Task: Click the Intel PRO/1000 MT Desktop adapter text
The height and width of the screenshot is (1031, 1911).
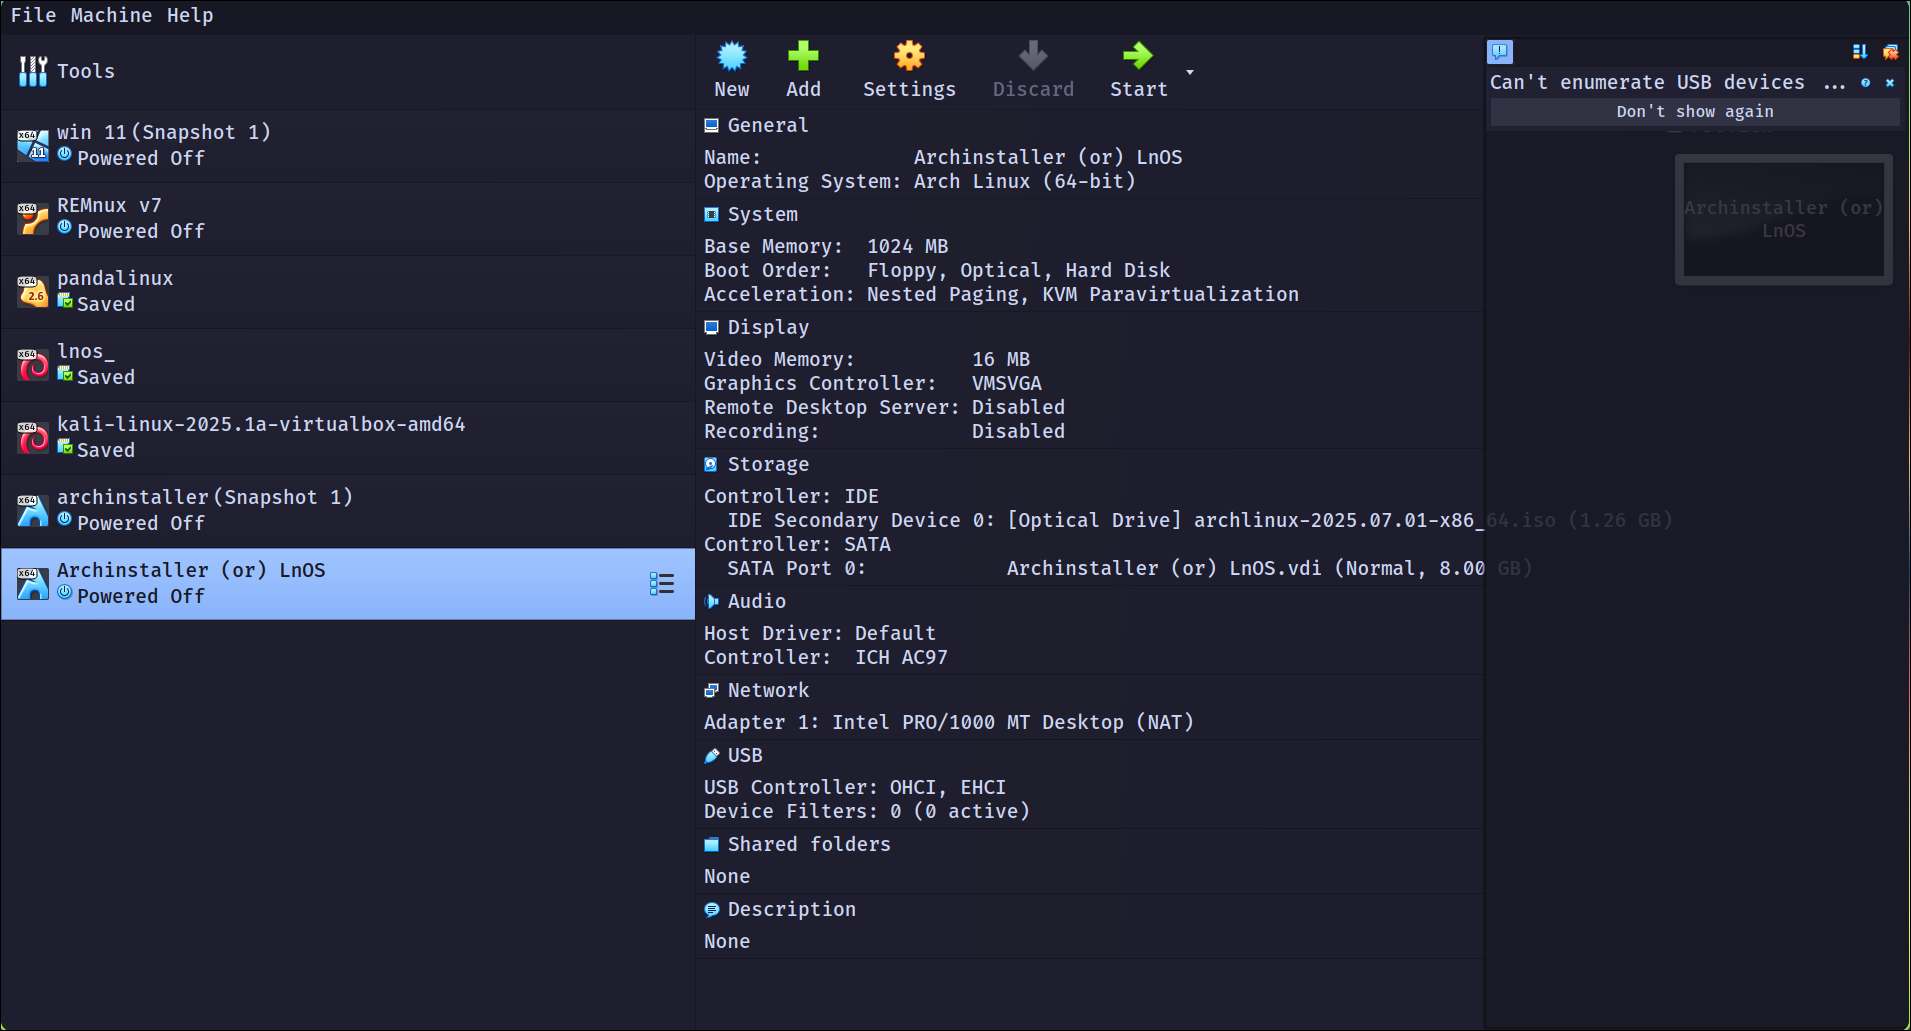Action: tap(1013, 722)
